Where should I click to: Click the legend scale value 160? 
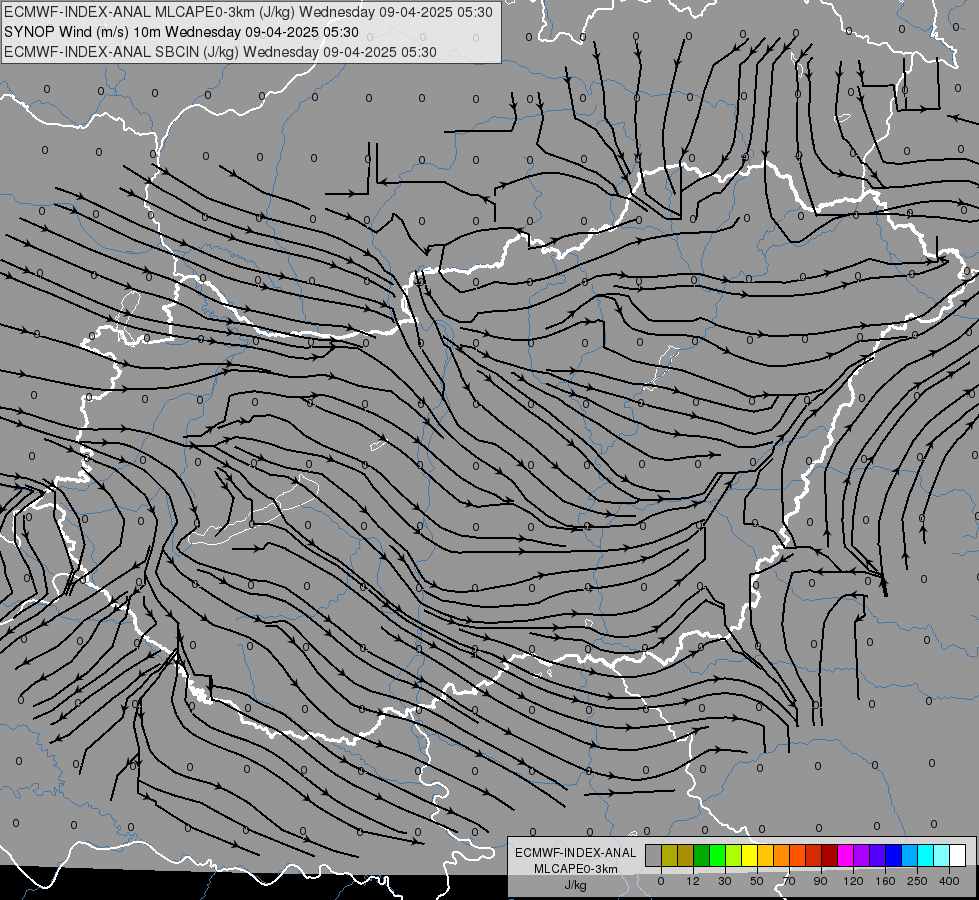(x=885, y=881)
